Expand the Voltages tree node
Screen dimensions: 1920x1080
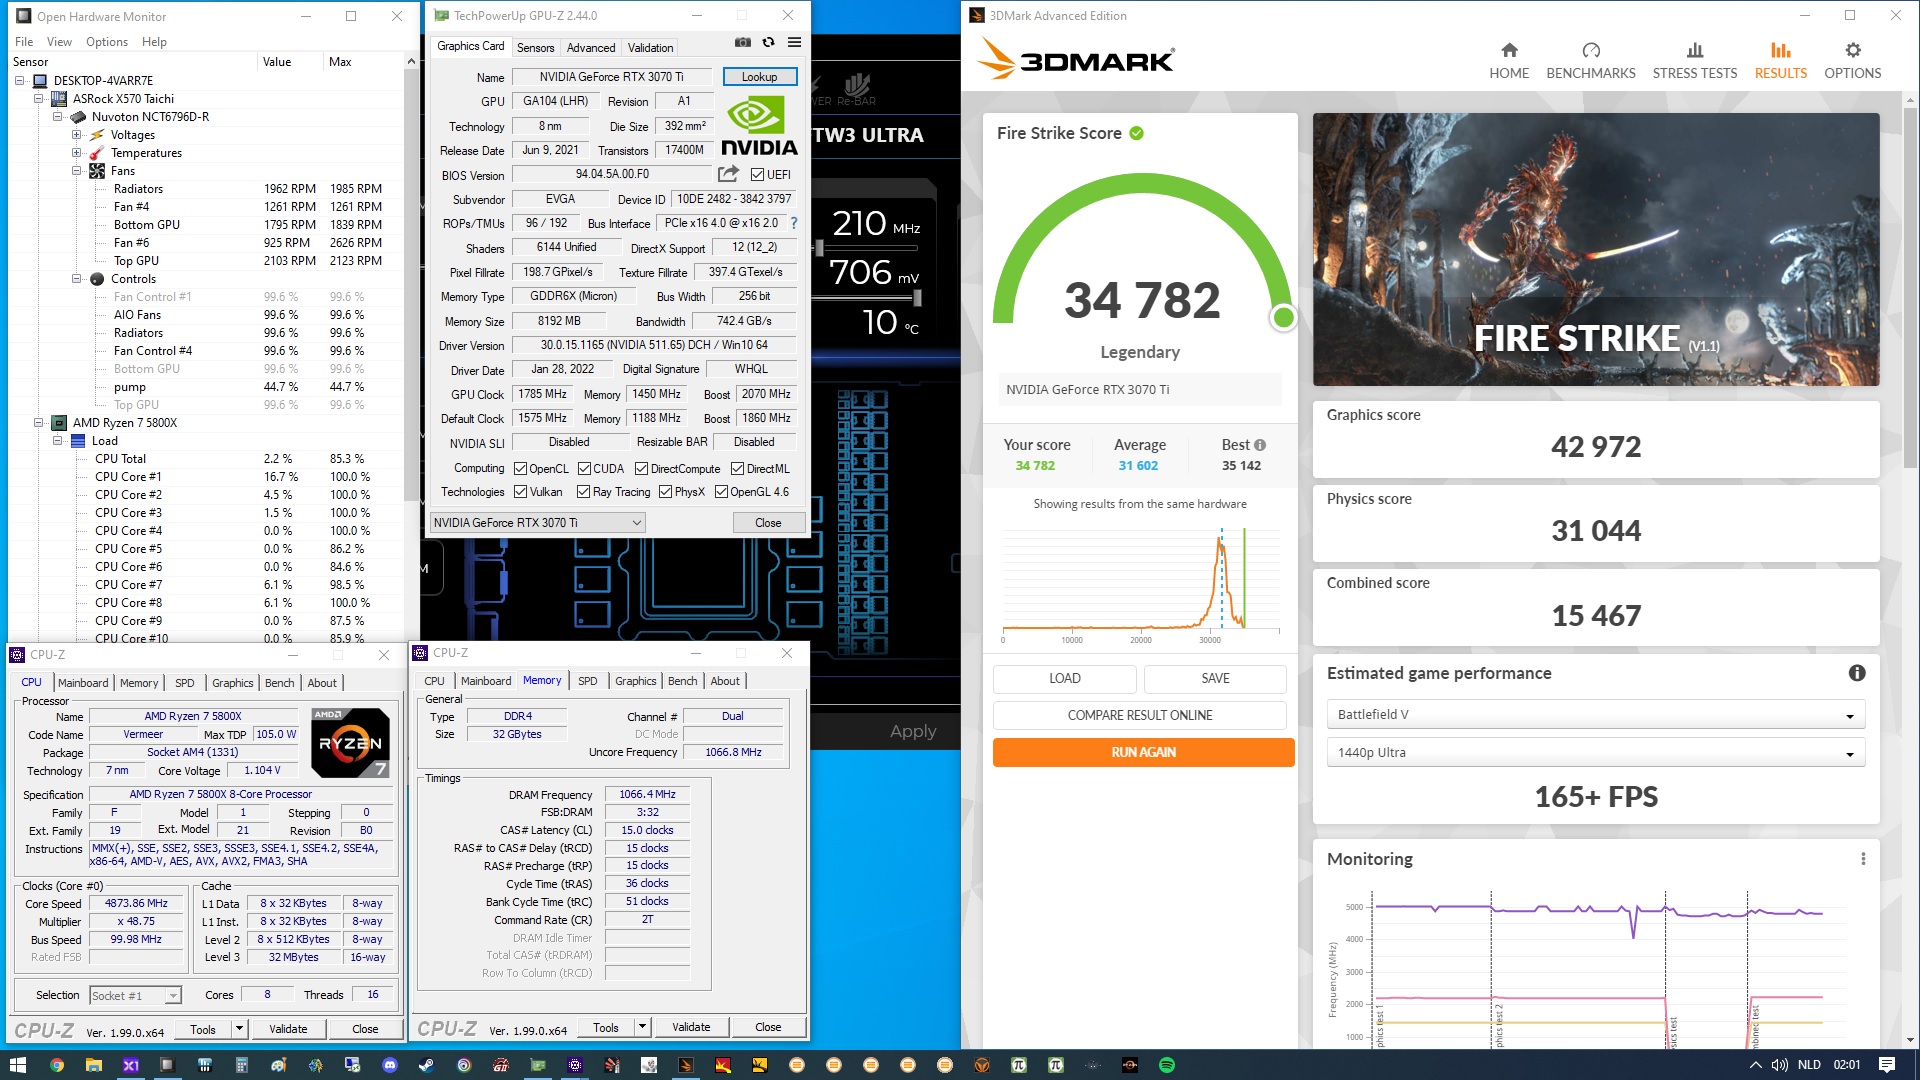click(76, 135)
